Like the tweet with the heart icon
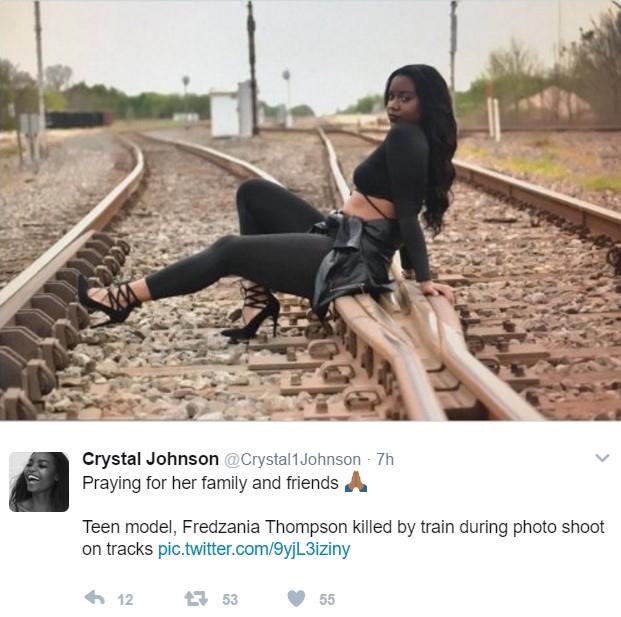This screenshot has height=617, width=621. [x=296, y=598]
